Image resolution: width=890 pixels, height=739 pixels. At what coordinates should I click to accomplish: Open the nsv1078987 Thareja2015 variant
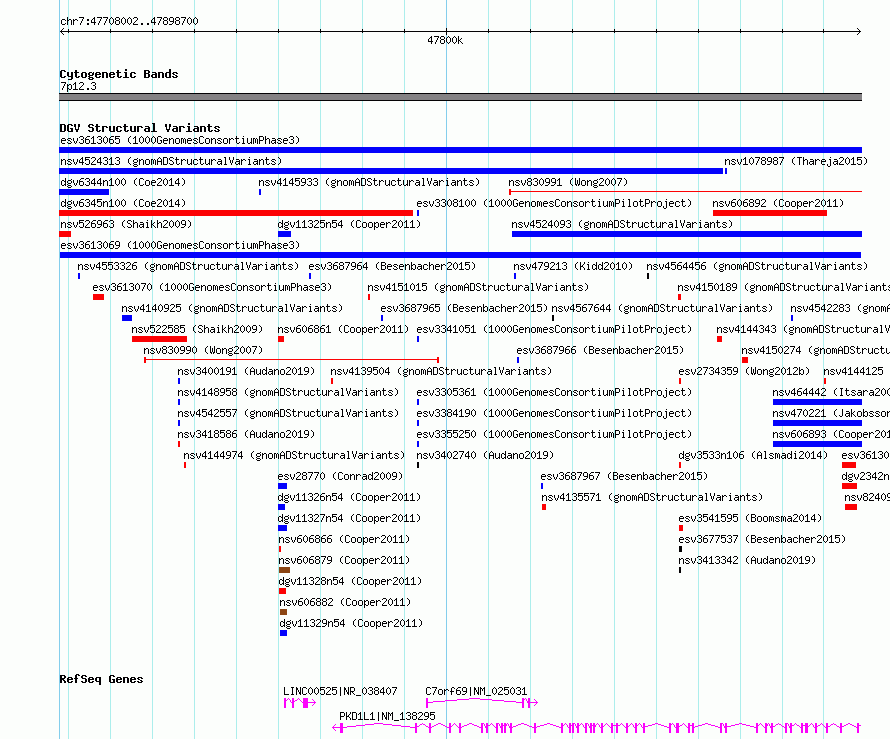(x=796, y=161)
